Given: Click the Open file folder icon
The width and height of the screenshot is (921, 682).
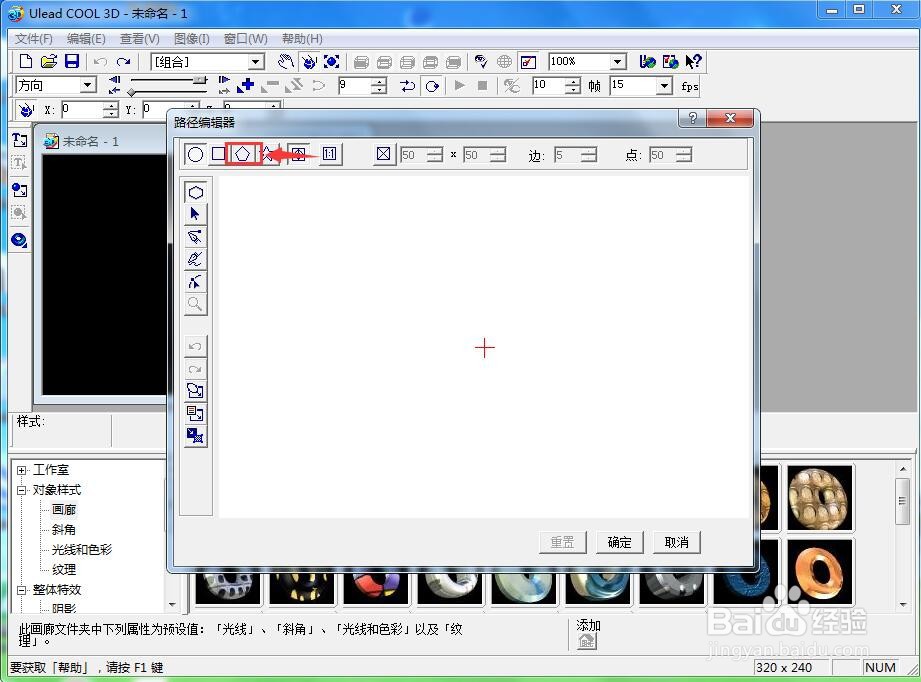Looking at the screenshot, I should tap(49, 62).
